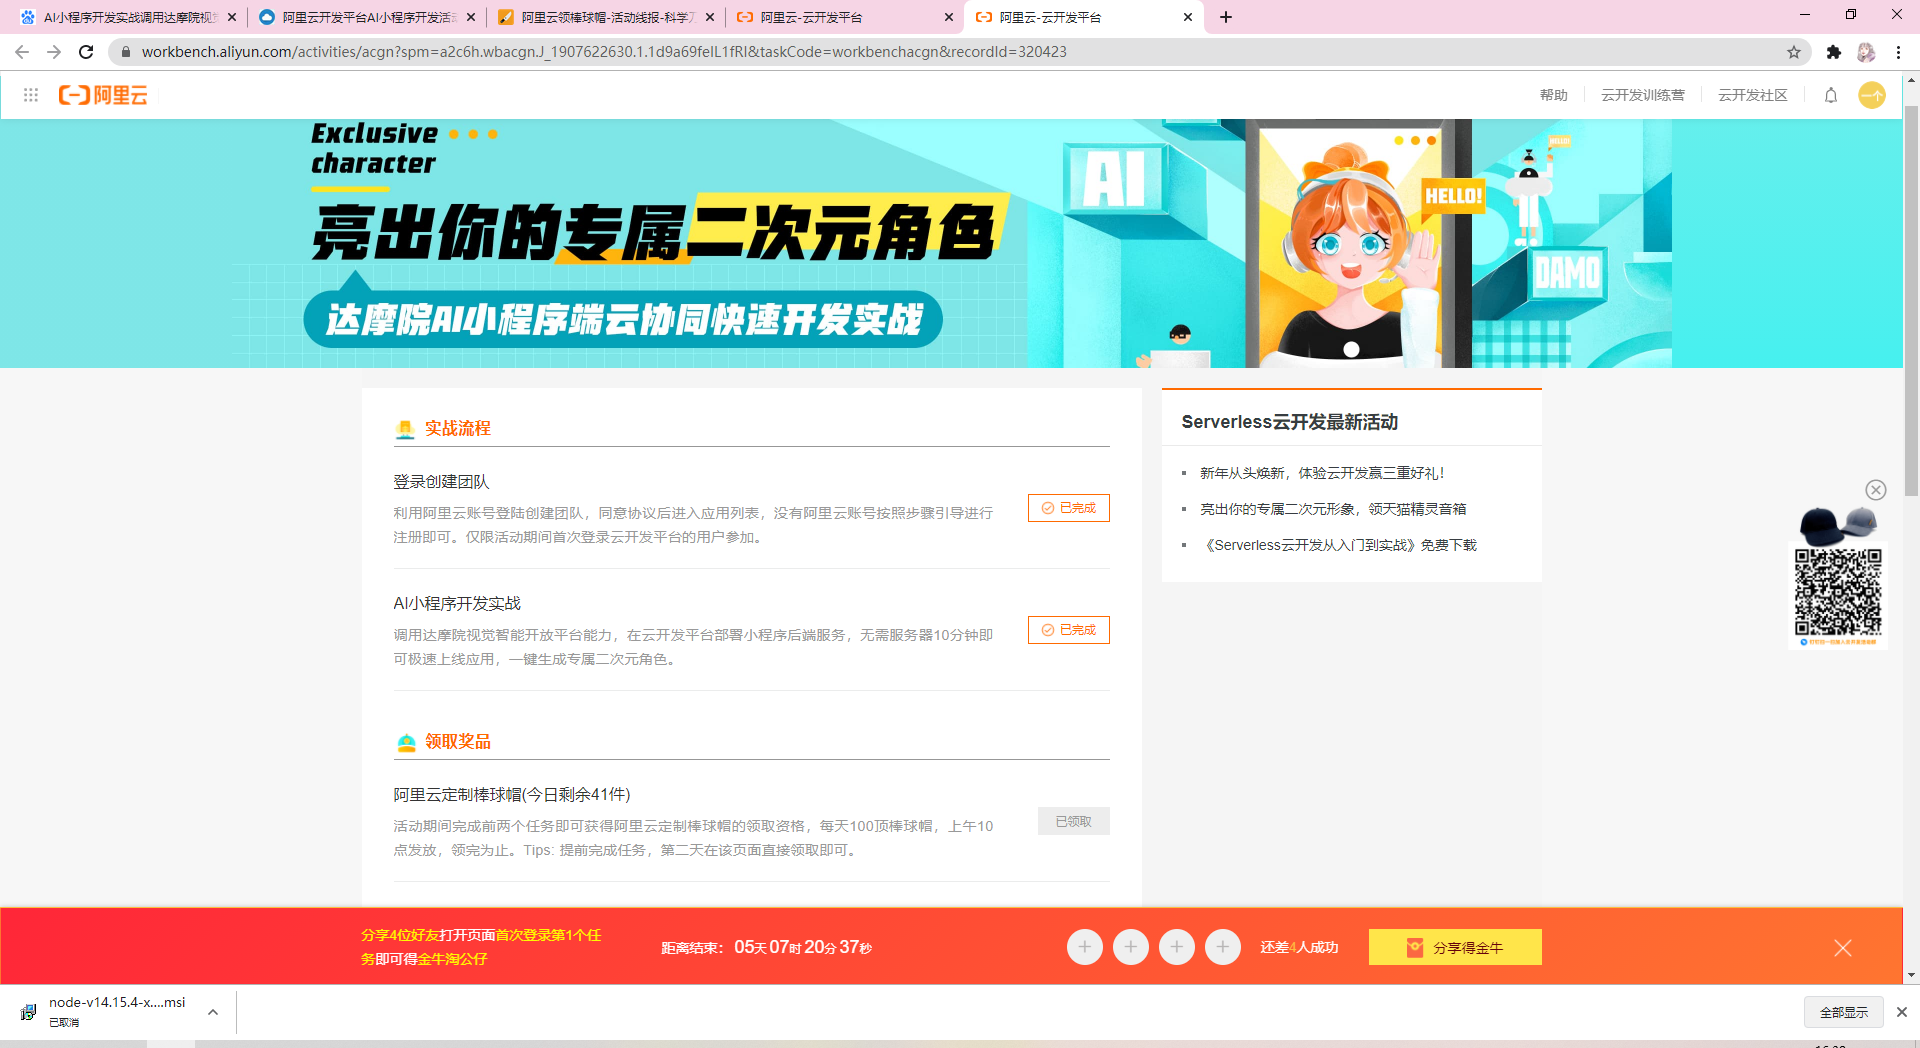Click the anime character banner image
1920x1048 pixels.
[x=1358, y=244]
